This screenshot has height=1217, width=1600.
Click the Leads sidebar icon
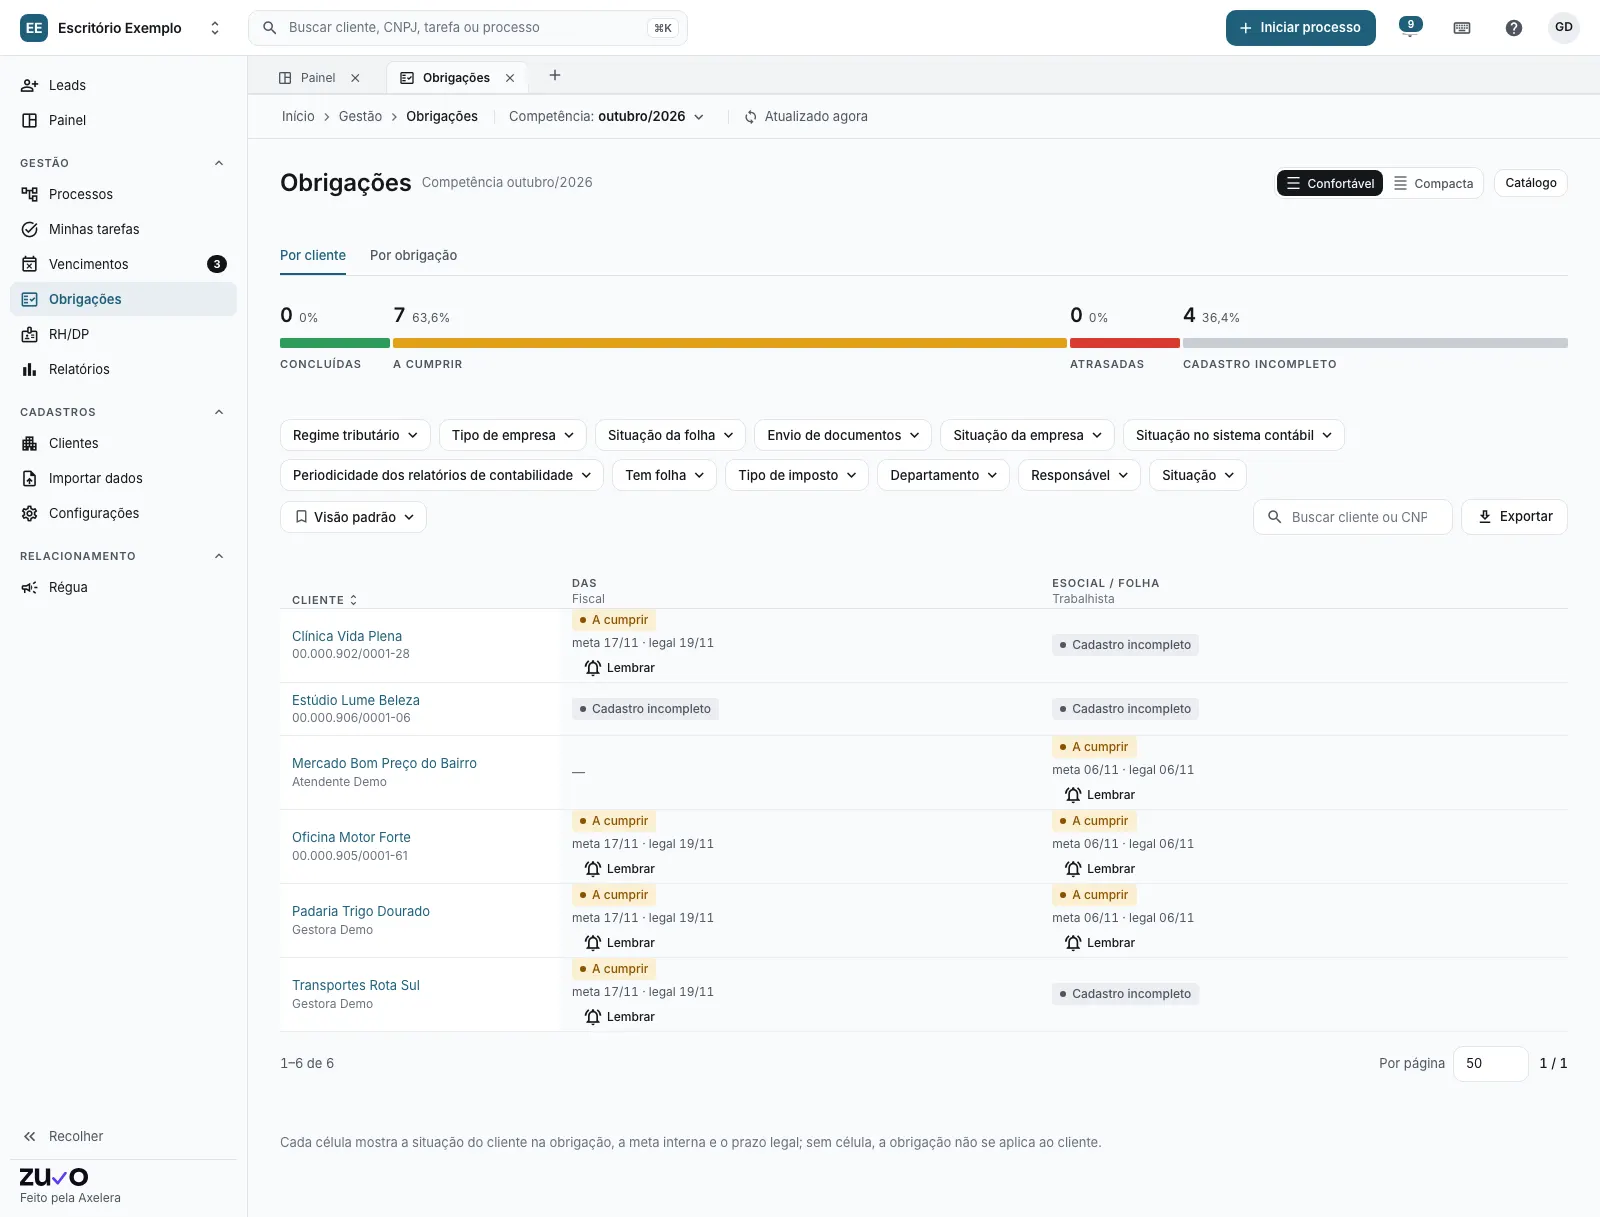[x=30, y=85]
